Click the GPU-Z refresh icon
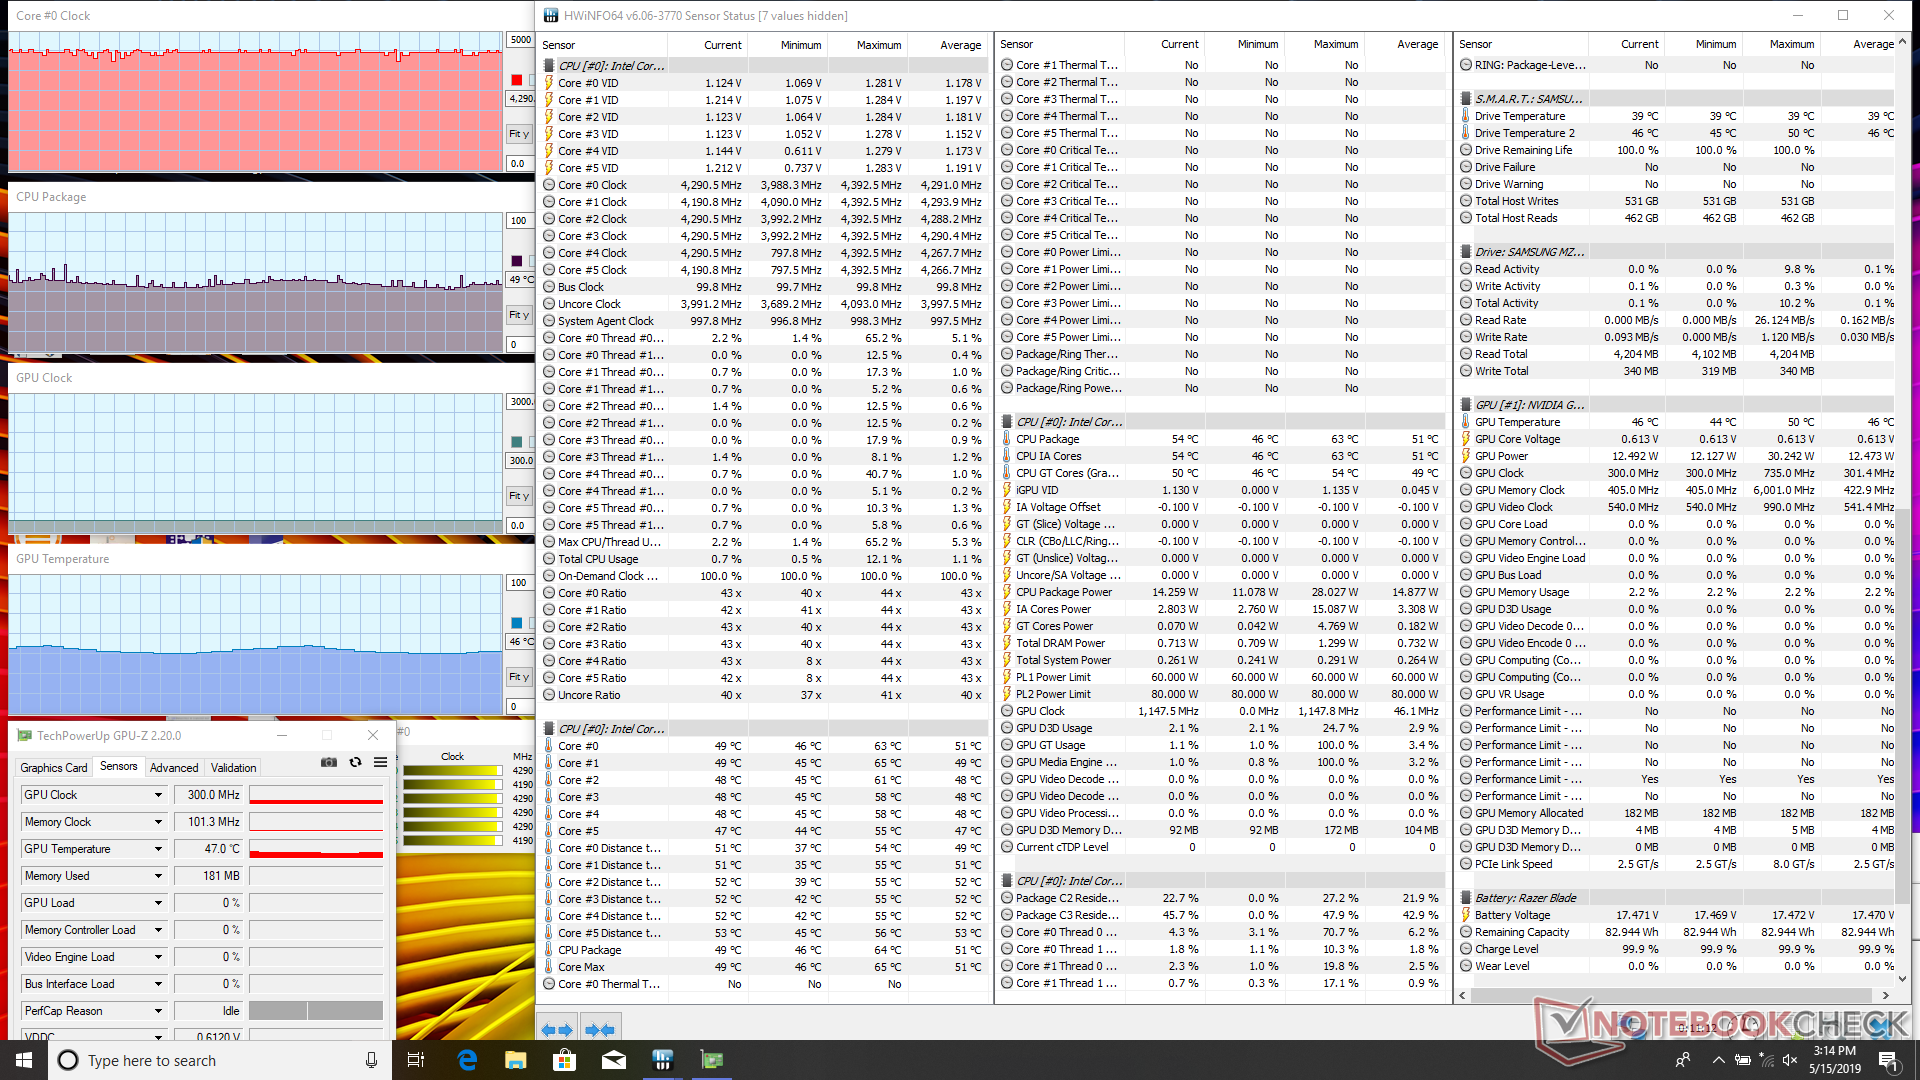This screenshot has width=1920, height=1080. point(355,762)
